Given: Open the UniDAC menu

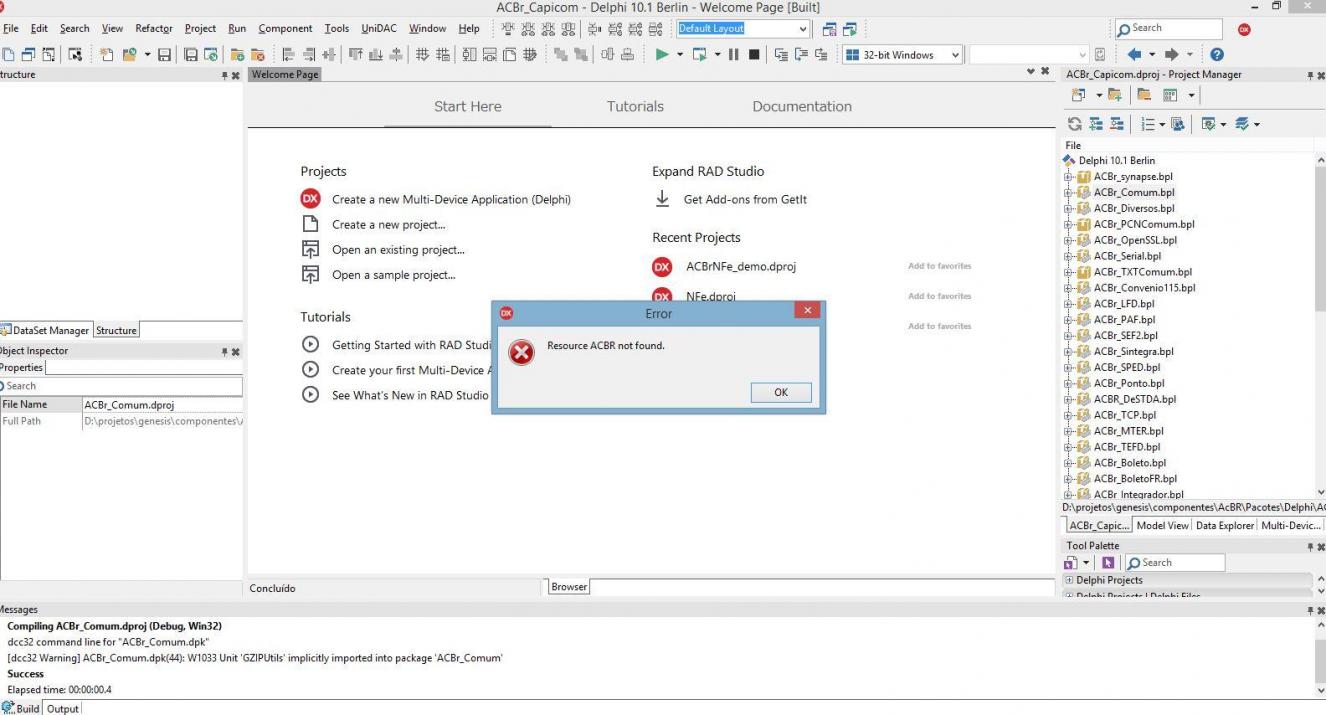Looking at the screenshot, I should (379, 29).
